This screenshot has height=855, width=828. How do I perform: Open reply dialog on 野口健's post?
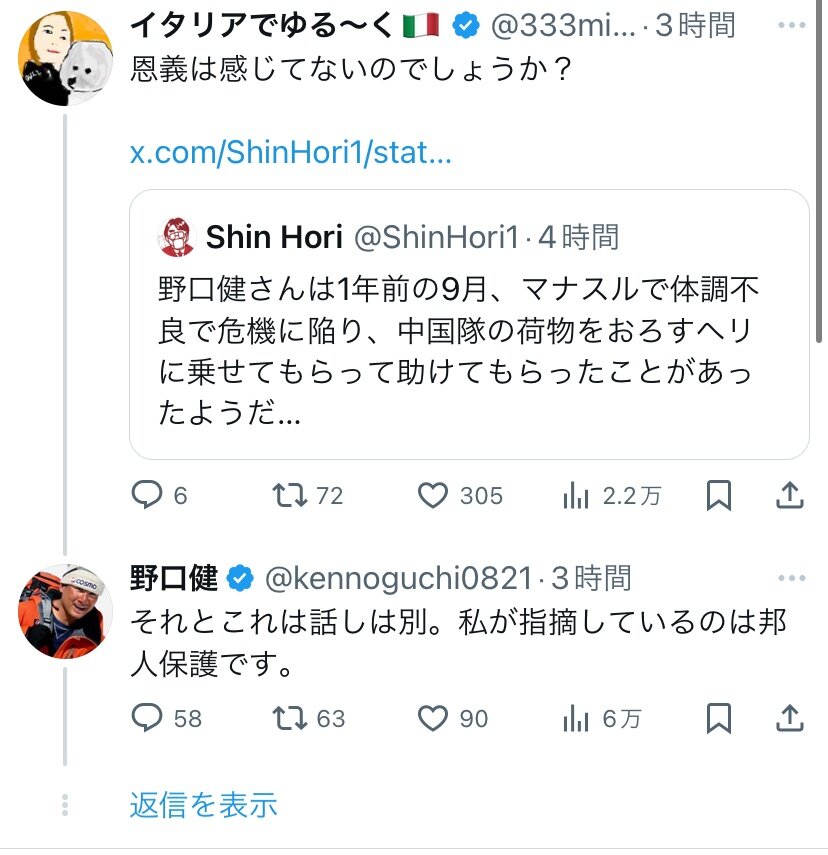pos(146,718)
